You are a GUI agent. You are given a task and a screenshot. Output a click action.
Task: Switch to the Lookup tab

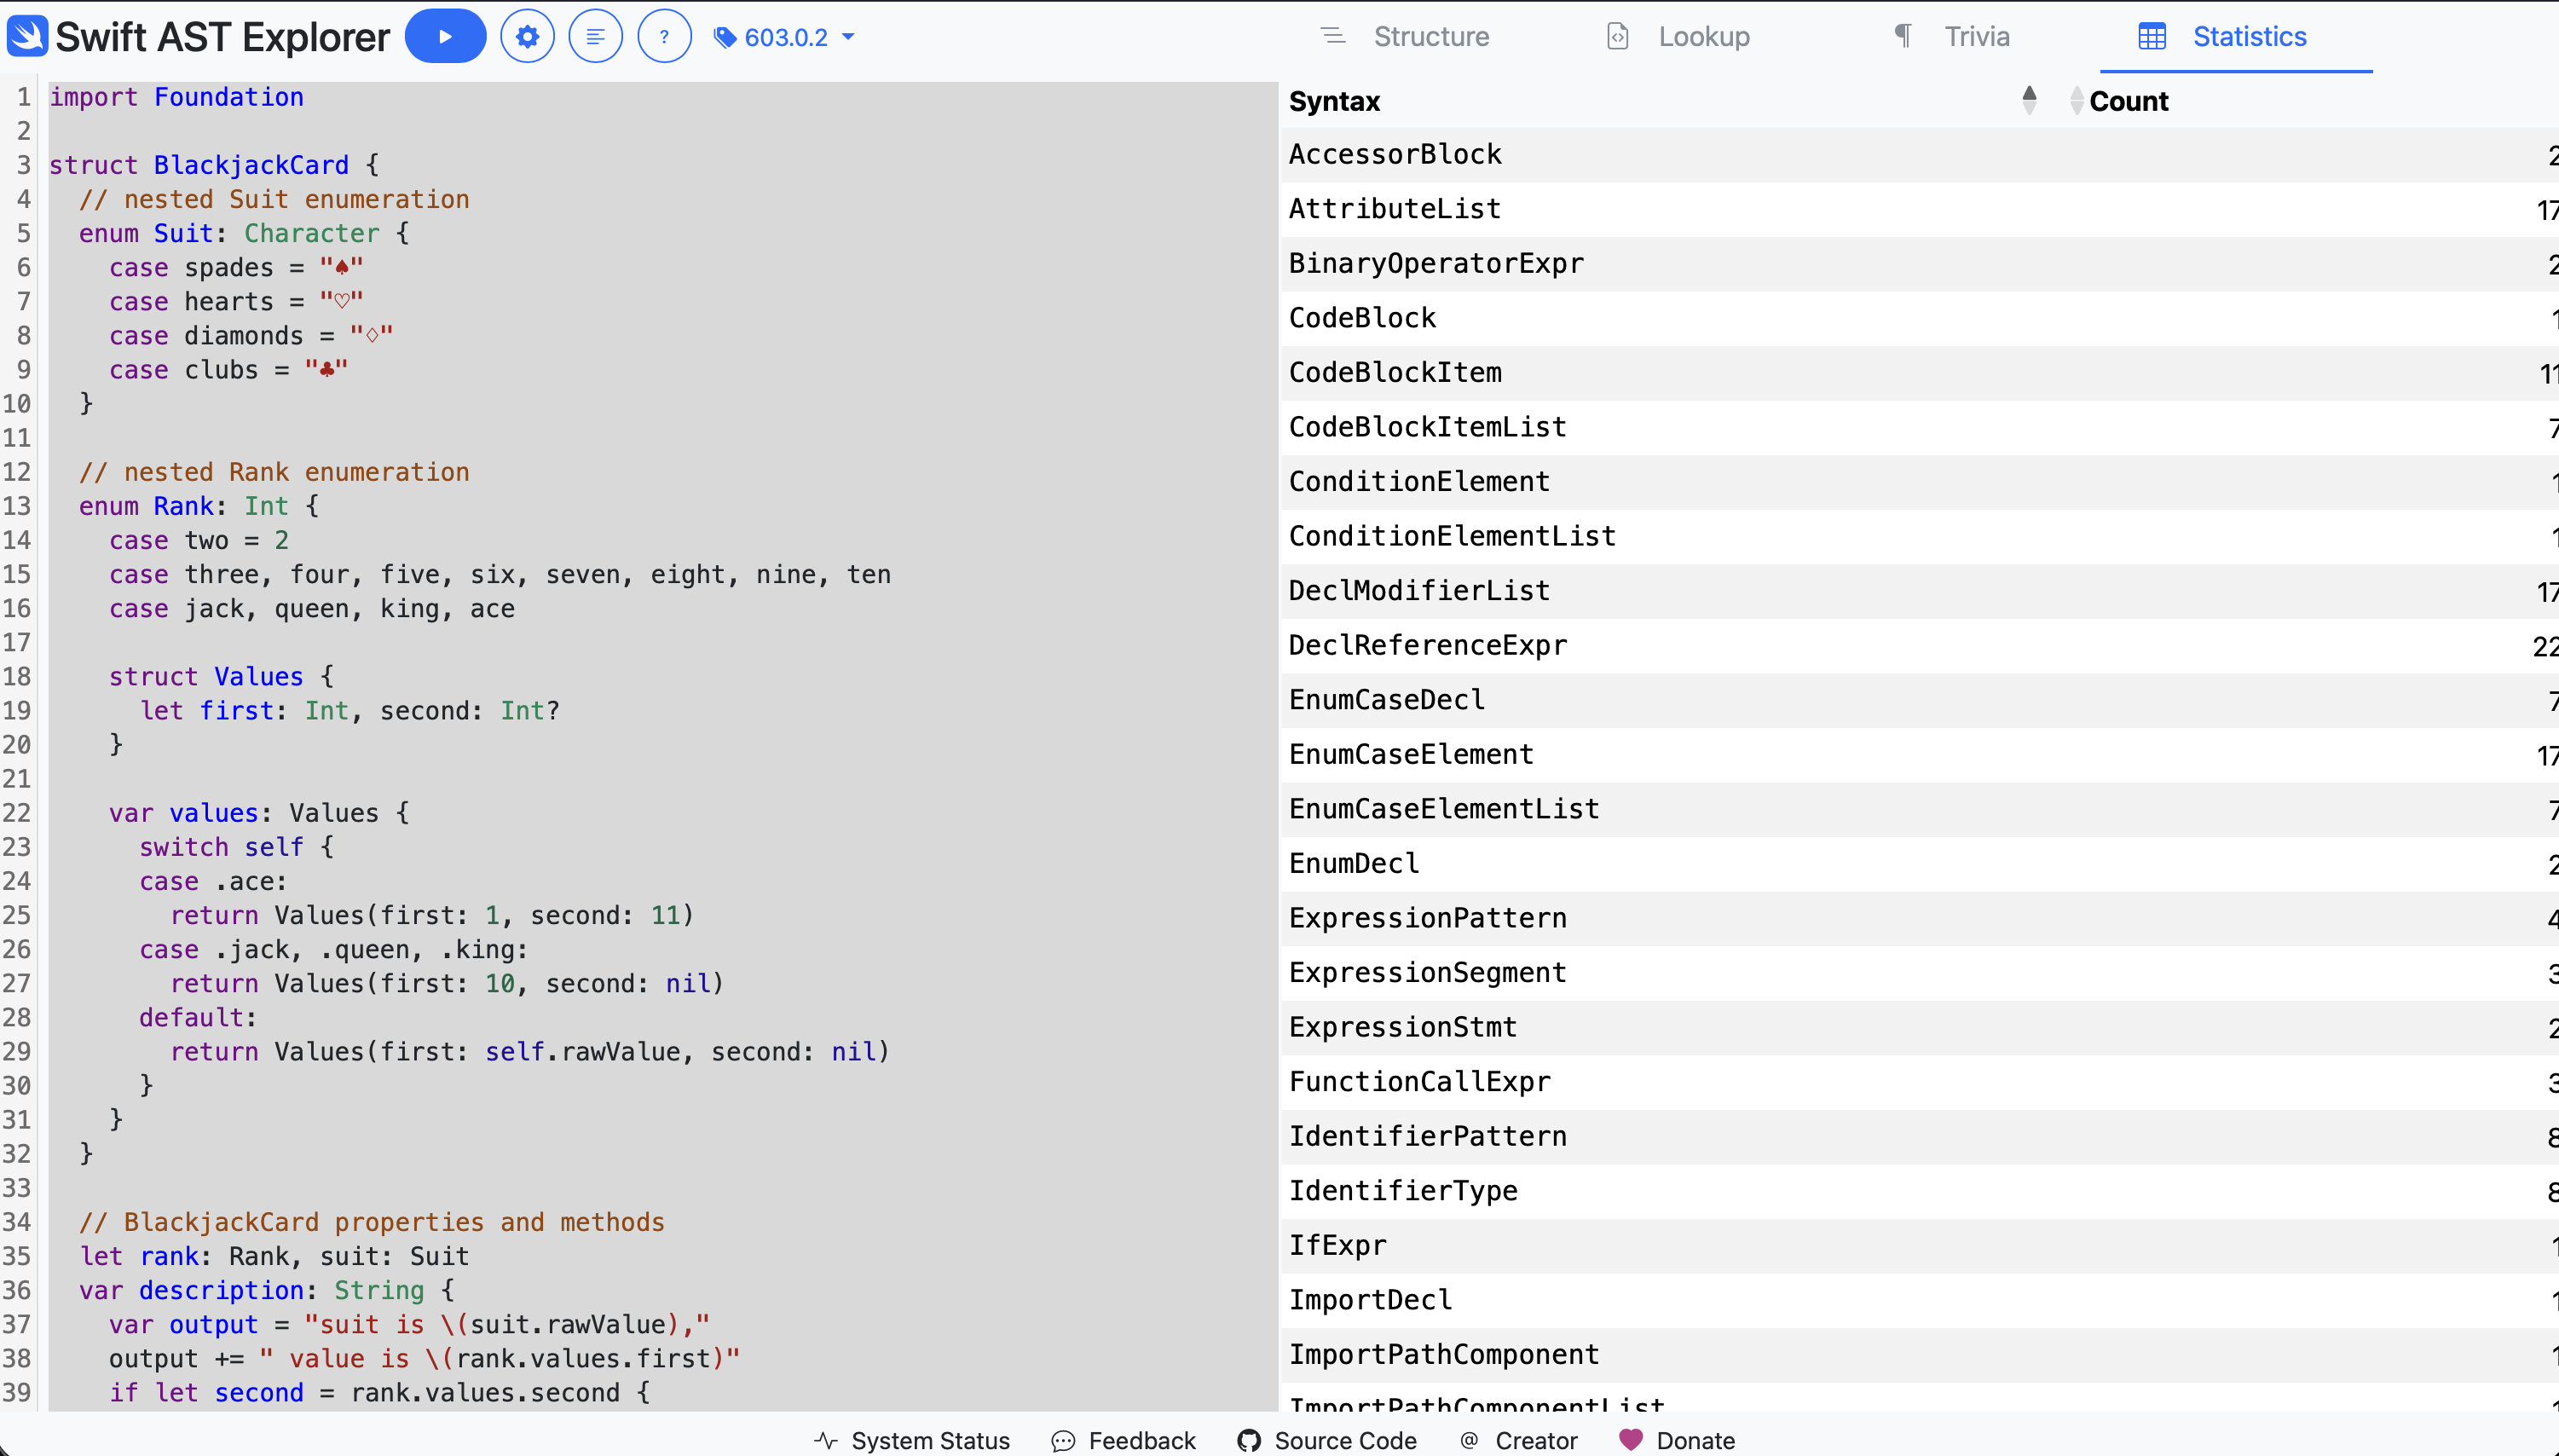[1679, 36]
